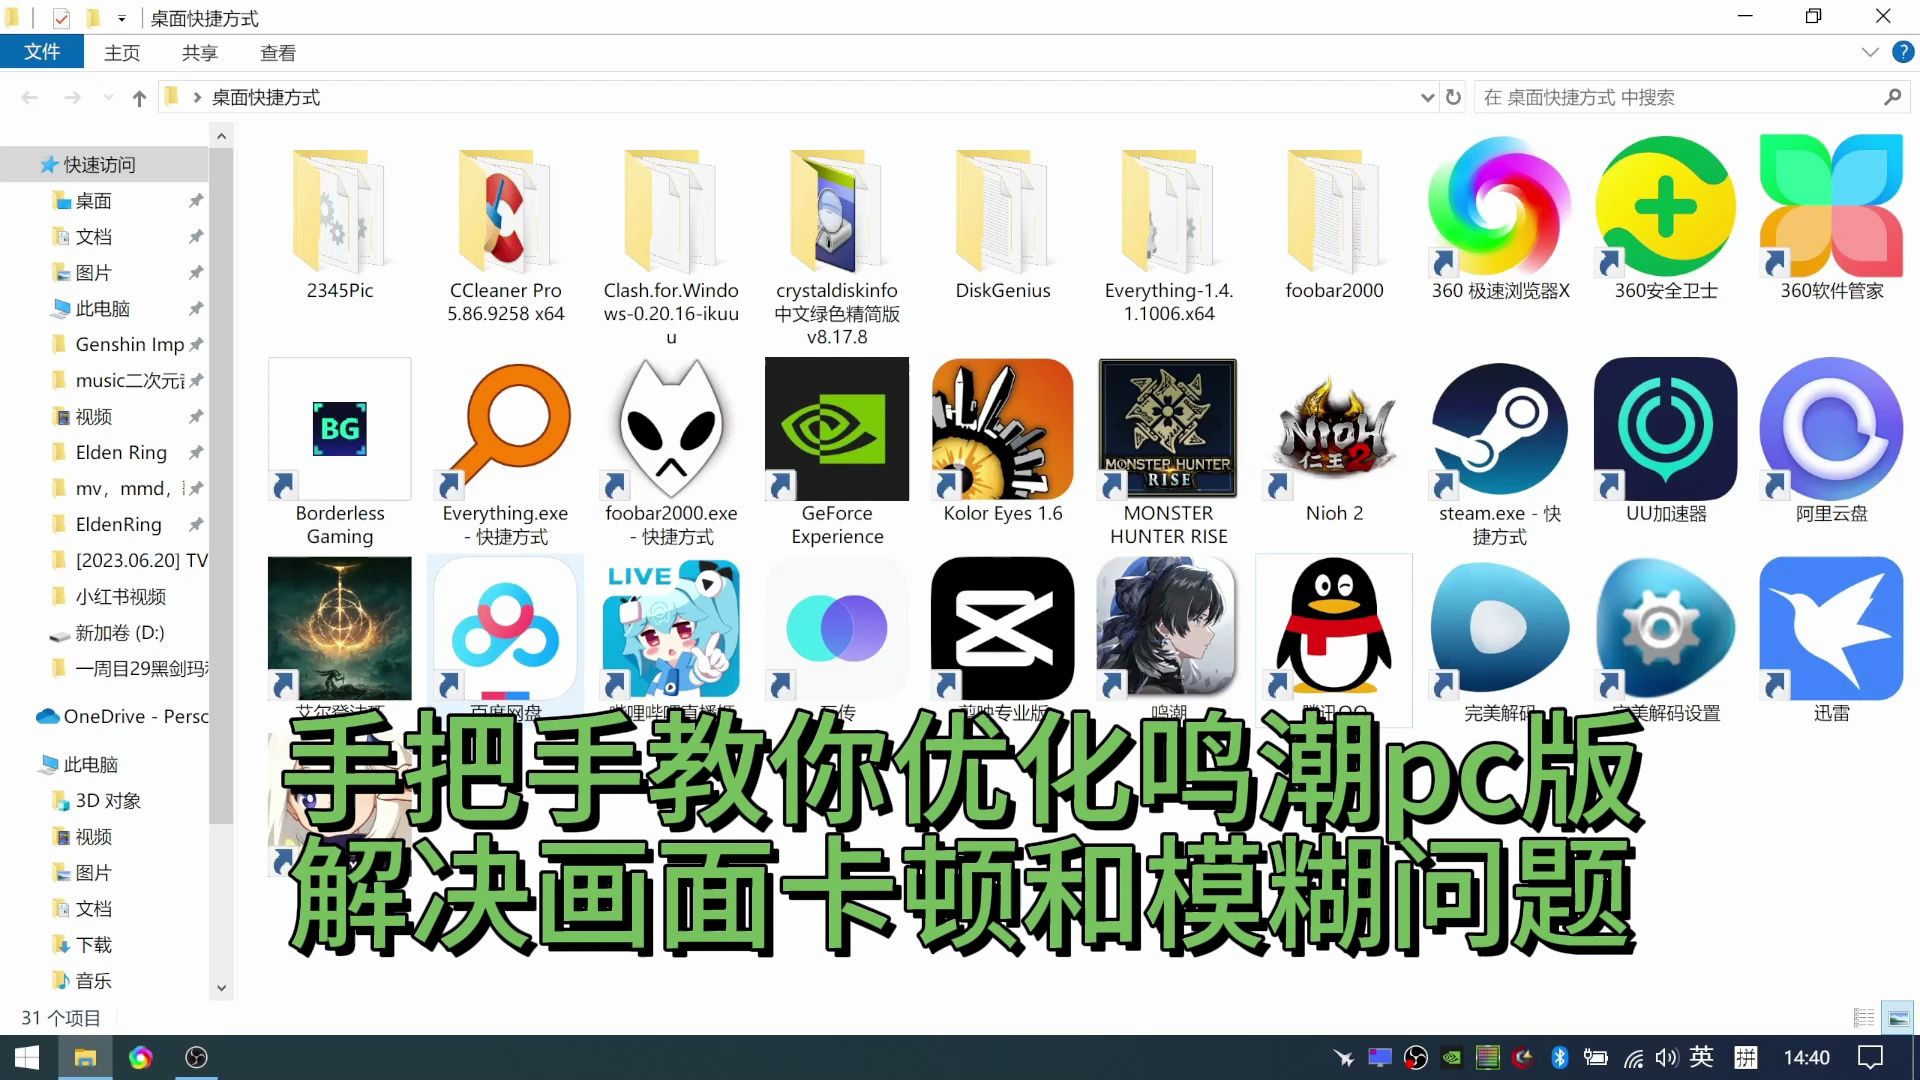
Task: Switch to the 查看 ribbon tab
Action: click(278, 53)
